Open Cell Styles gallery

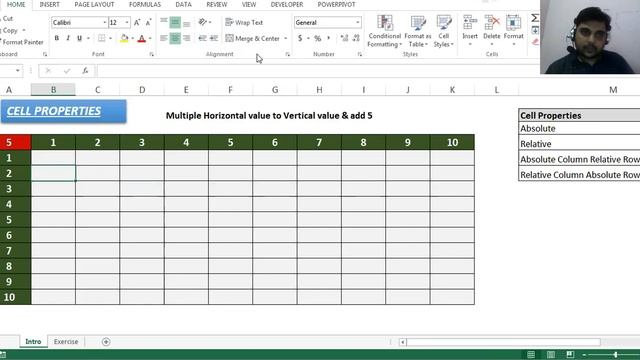(x=444, y=31)
